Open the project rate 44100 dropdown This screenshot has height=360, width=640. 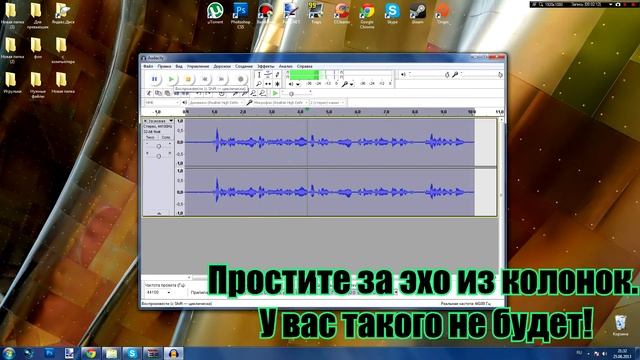(159, 292)
